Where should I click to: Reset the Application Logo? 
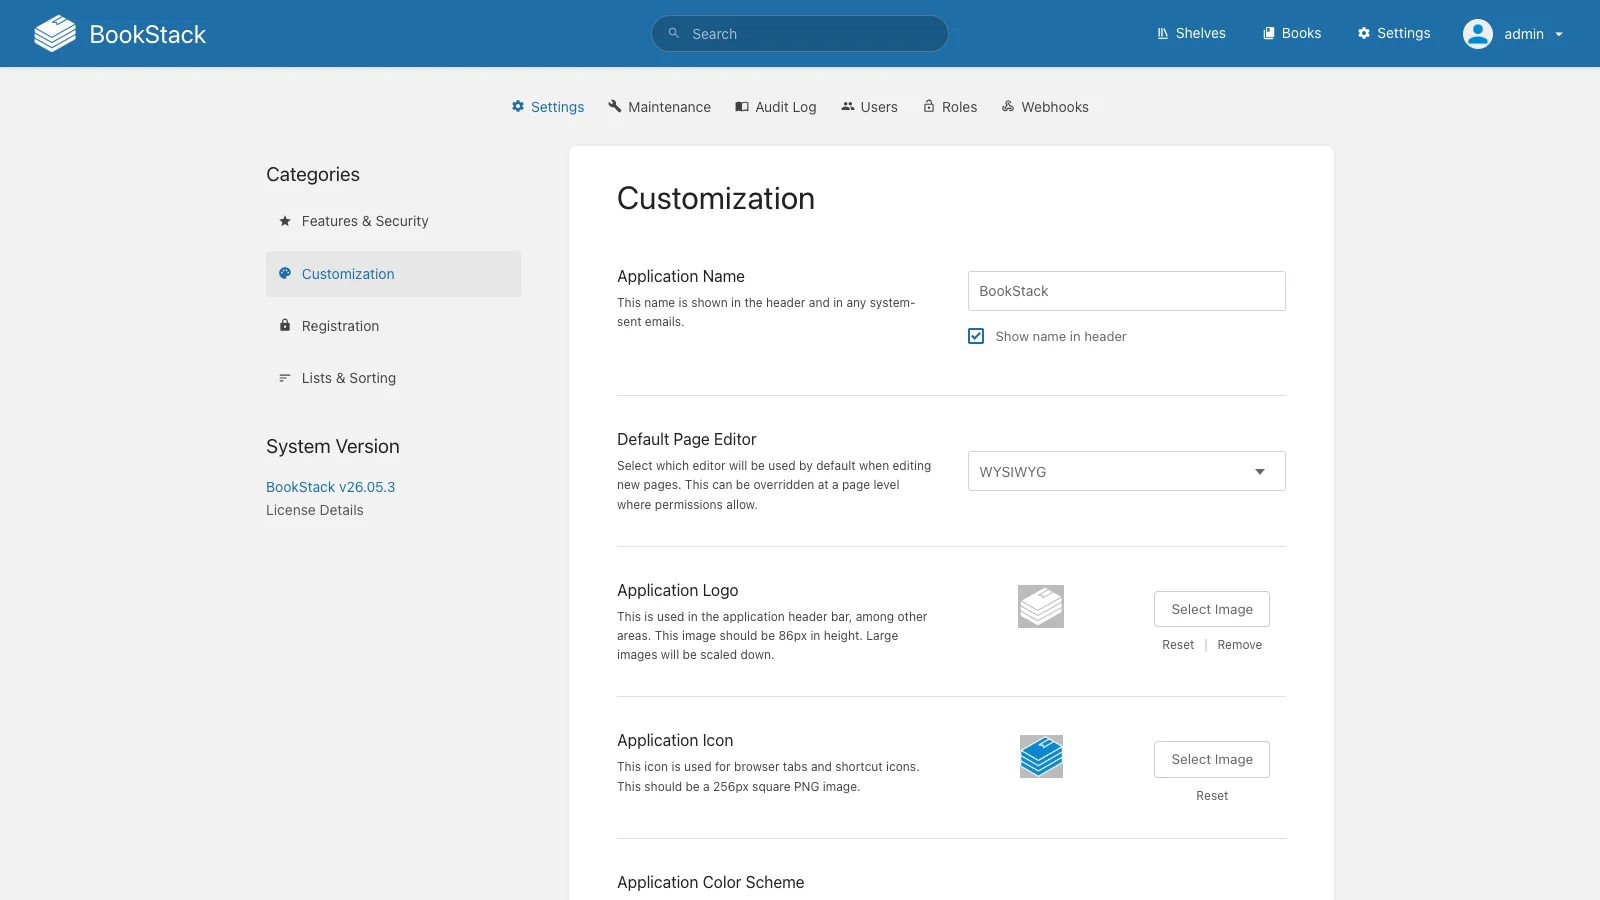coord(1178,645)
